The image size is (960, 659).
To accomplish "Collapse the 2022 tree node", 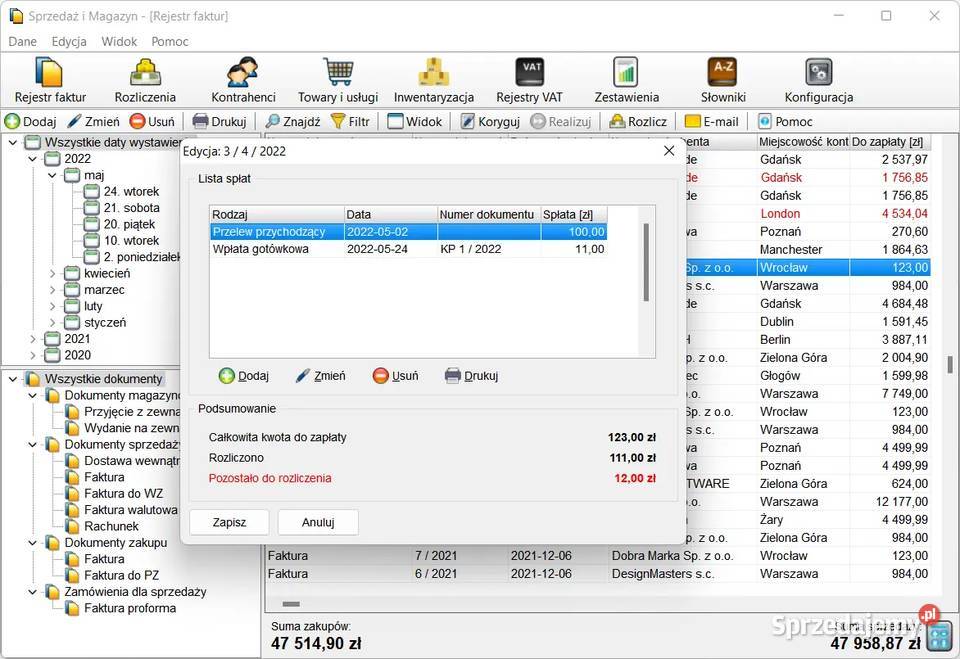I will tap(33, 159).
